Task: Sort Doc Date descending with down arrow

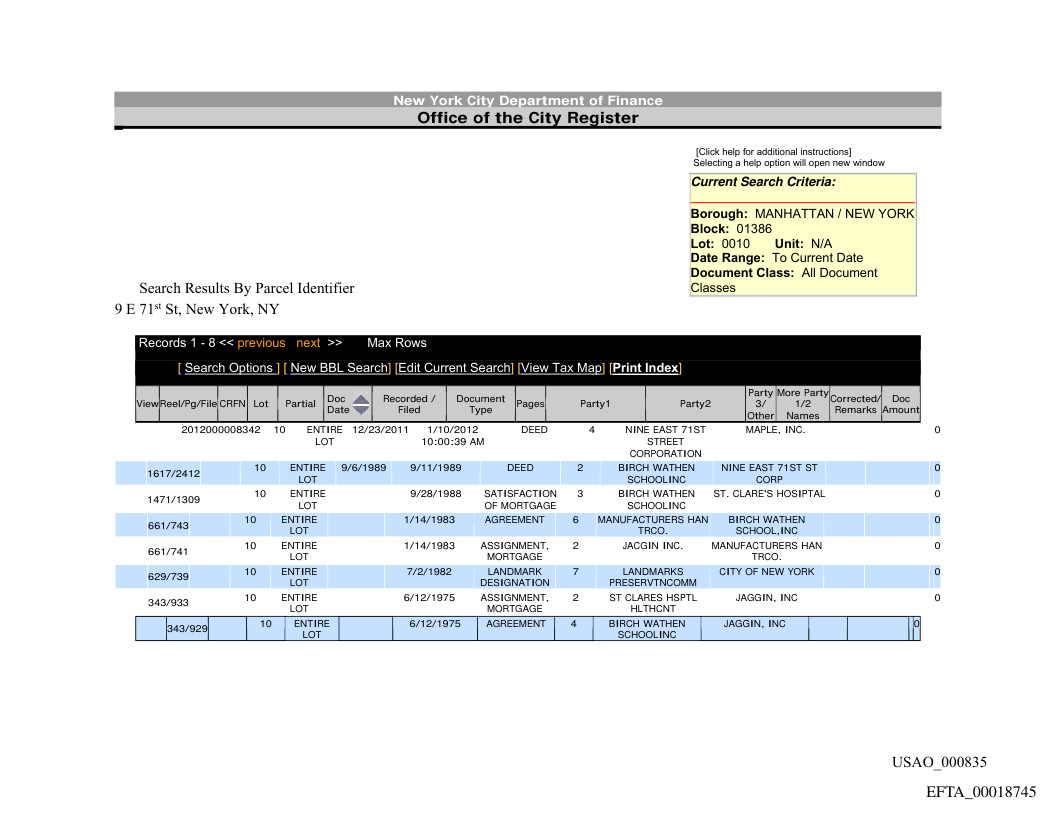Action: (361, 410)
